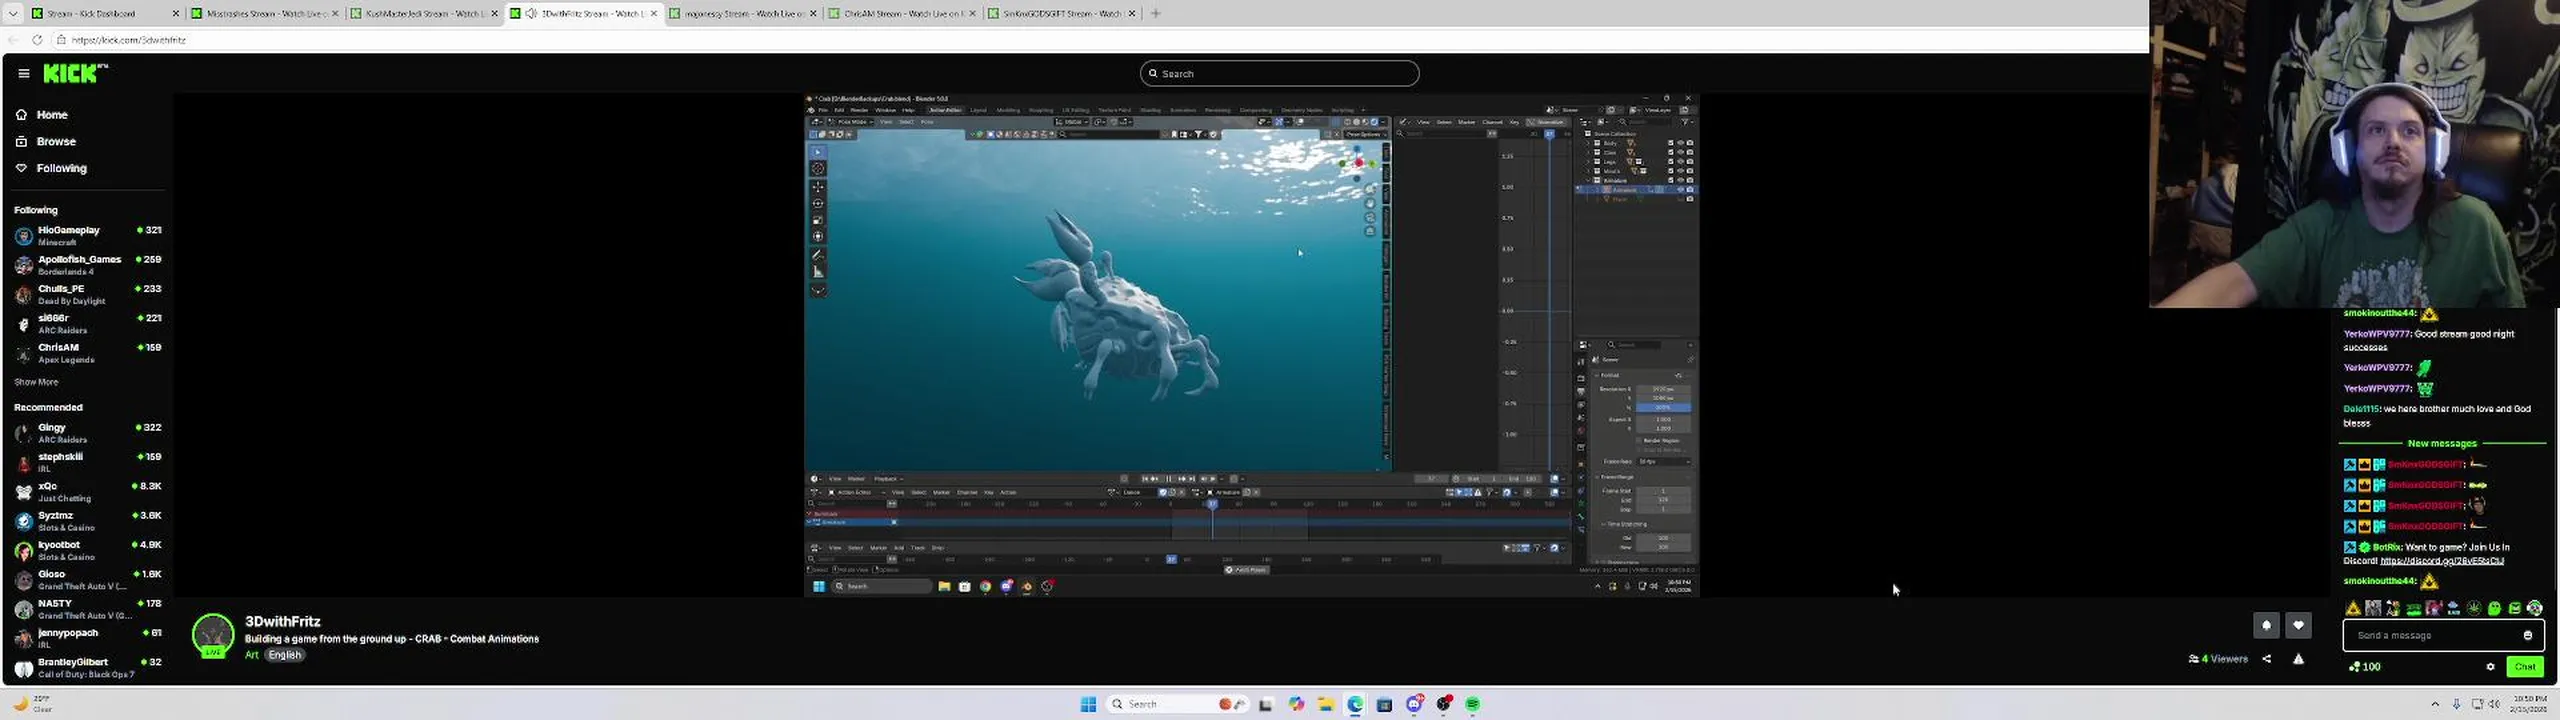2560x720 pixels.
Task: Click the viewport pan hand icon
Action: [x=1370, y=203]
